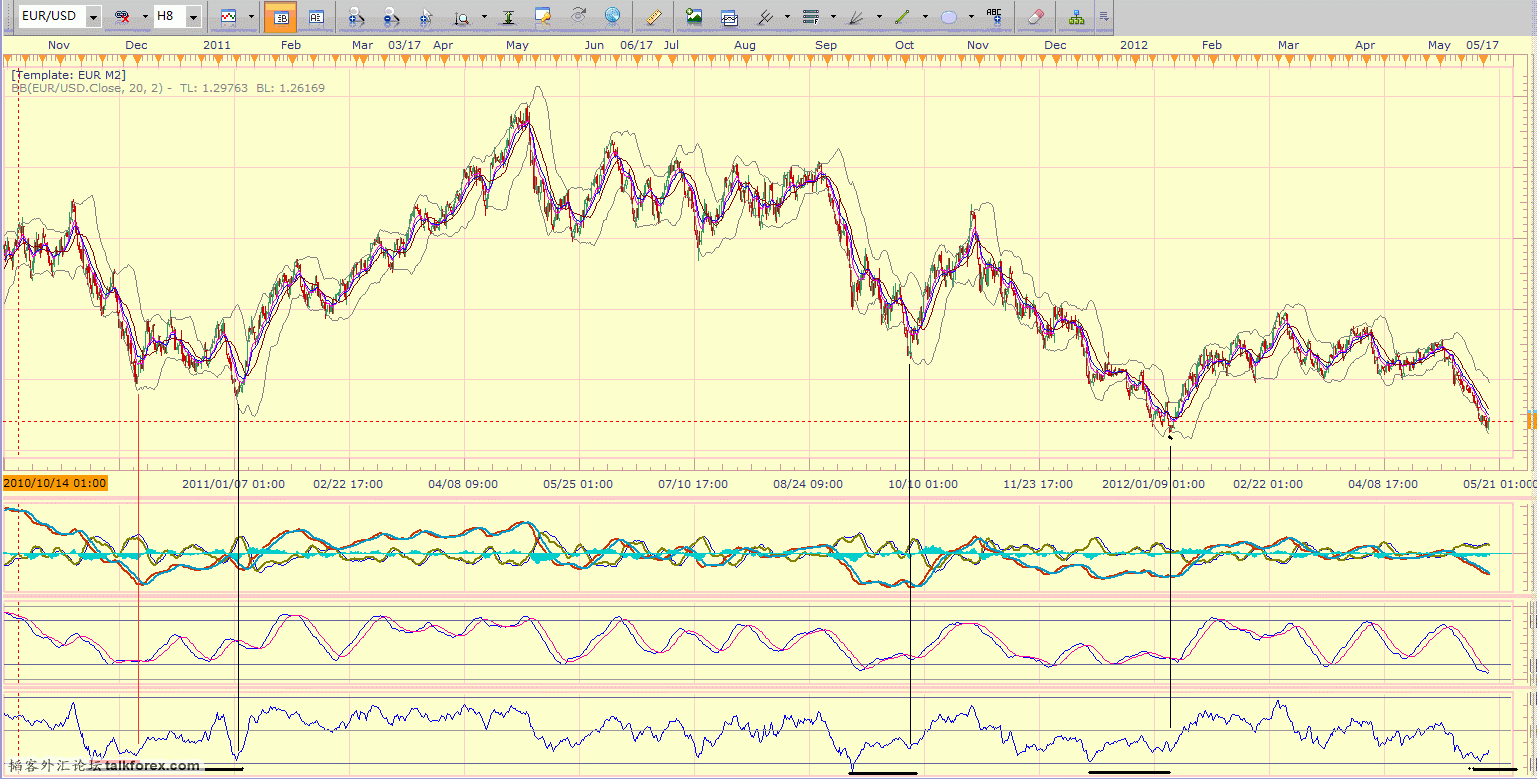Image resolution: width=1537 pixels, height=779 pixels.
Task: Click the 08/24 09:00 axis date
Action: tap(808, 484)
